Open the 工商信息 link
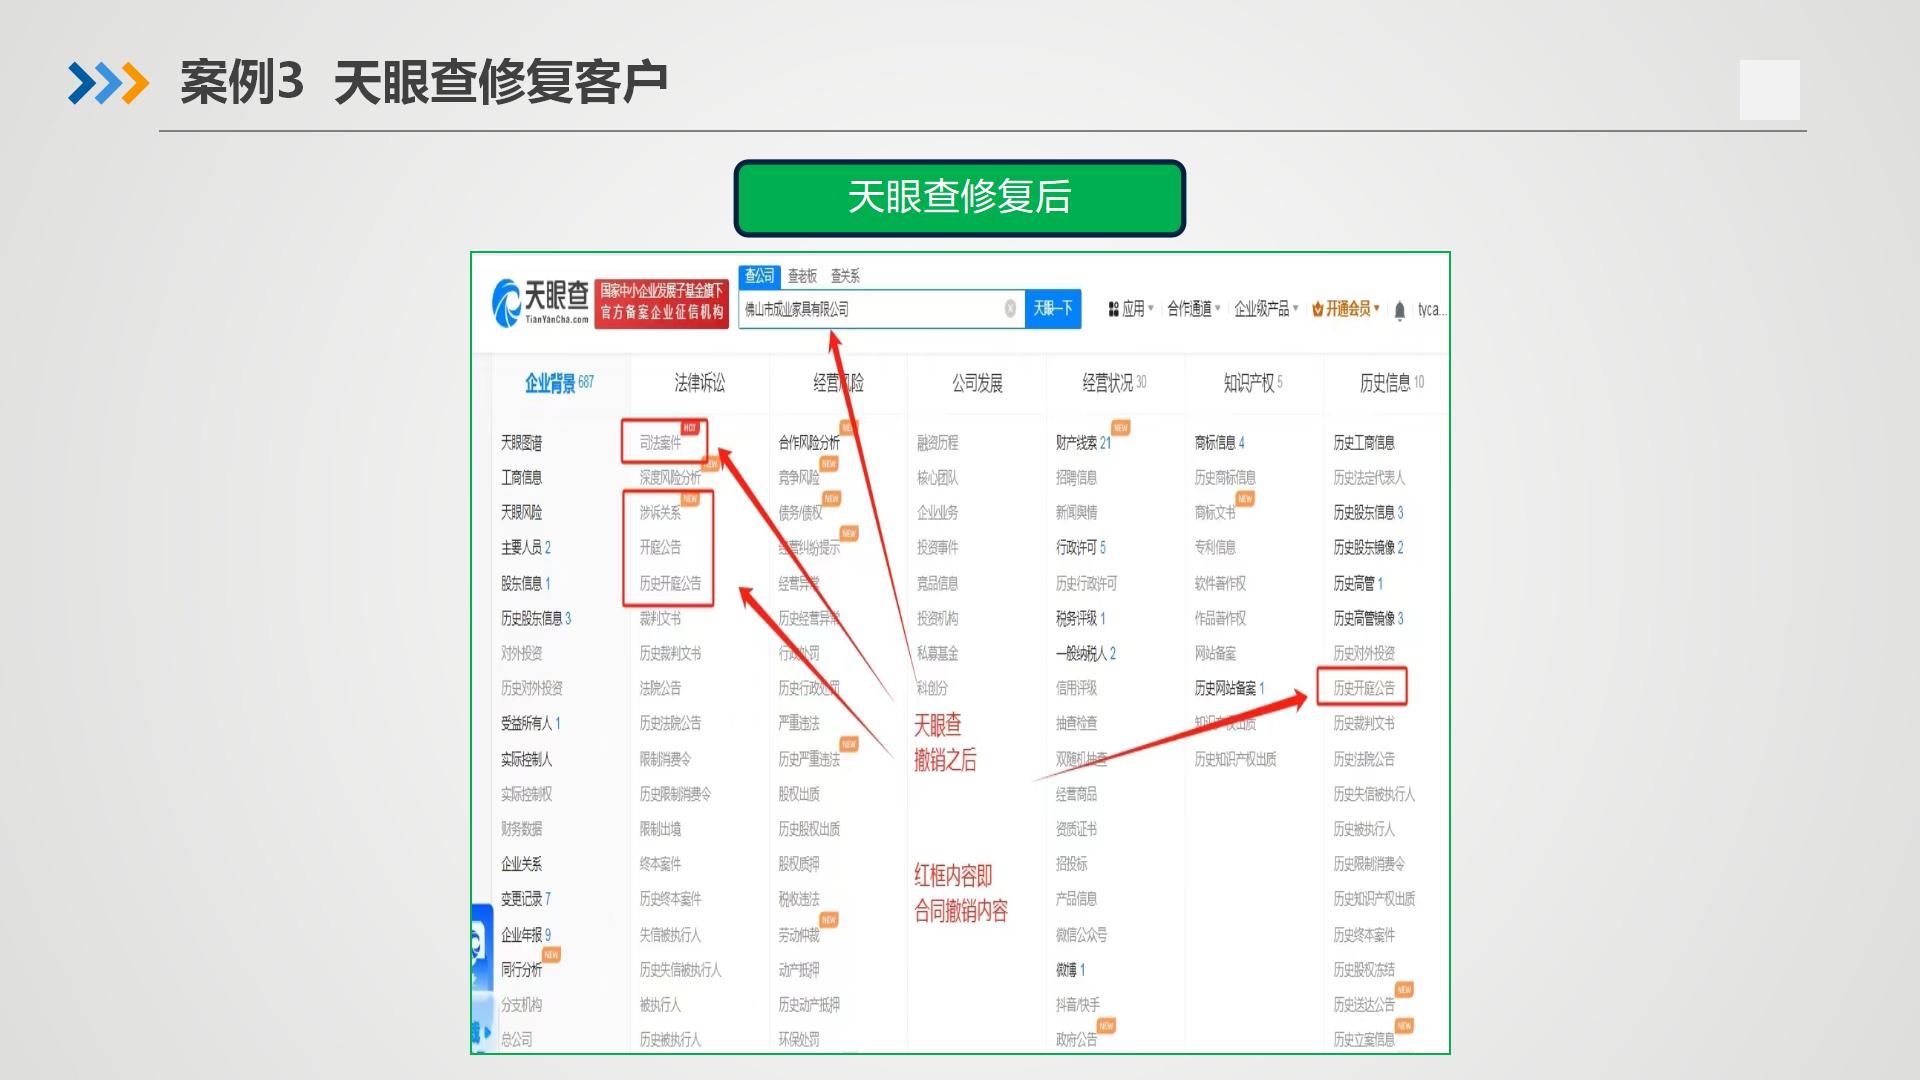Viewport: 1920px width, 1080px height. pos(521,478)
